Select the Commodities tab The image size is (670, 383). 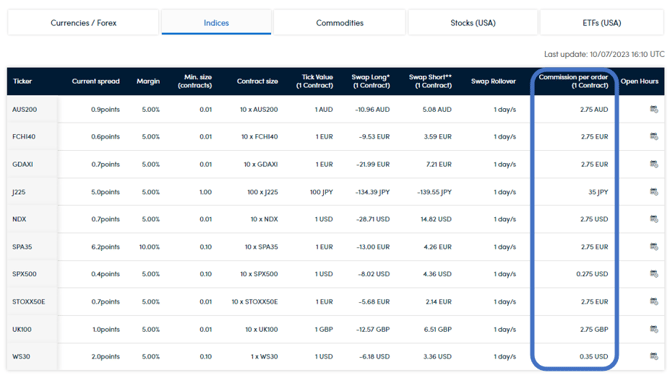(x=340, y=23)
